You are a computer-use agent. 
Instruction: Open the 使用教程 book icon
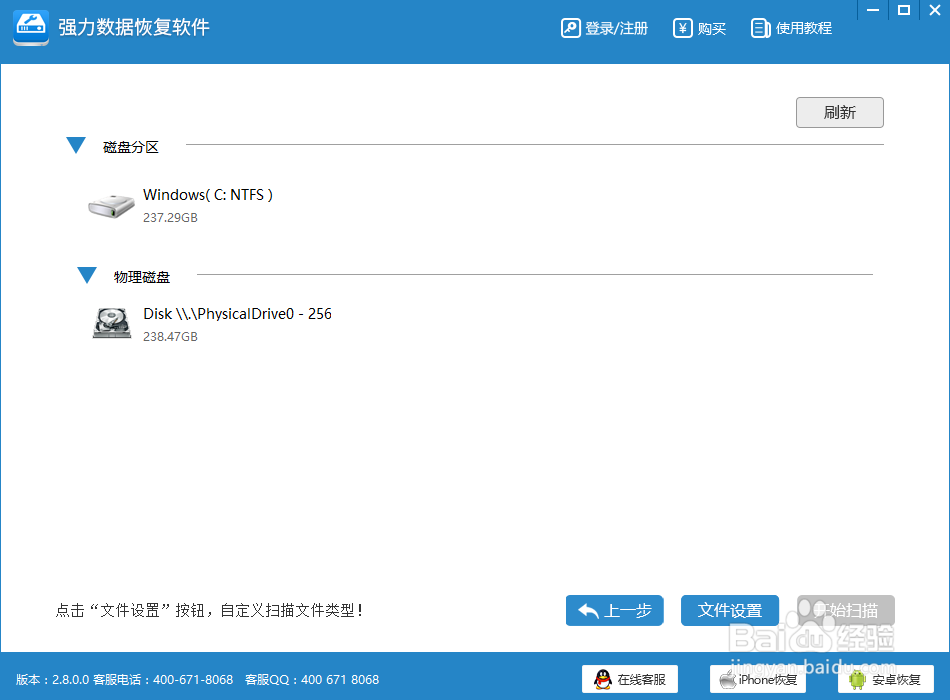[x=761, y=28]
